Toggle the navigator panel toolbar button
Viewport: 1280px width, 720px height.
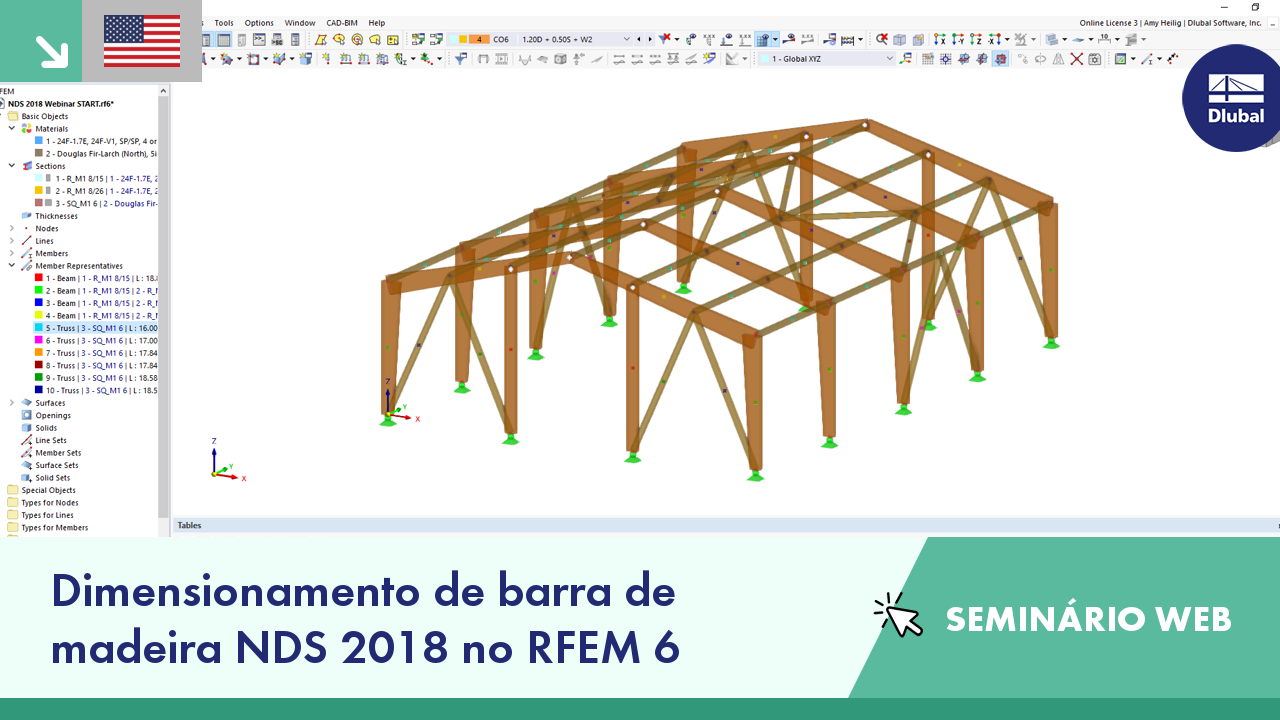tap(207, 40)
